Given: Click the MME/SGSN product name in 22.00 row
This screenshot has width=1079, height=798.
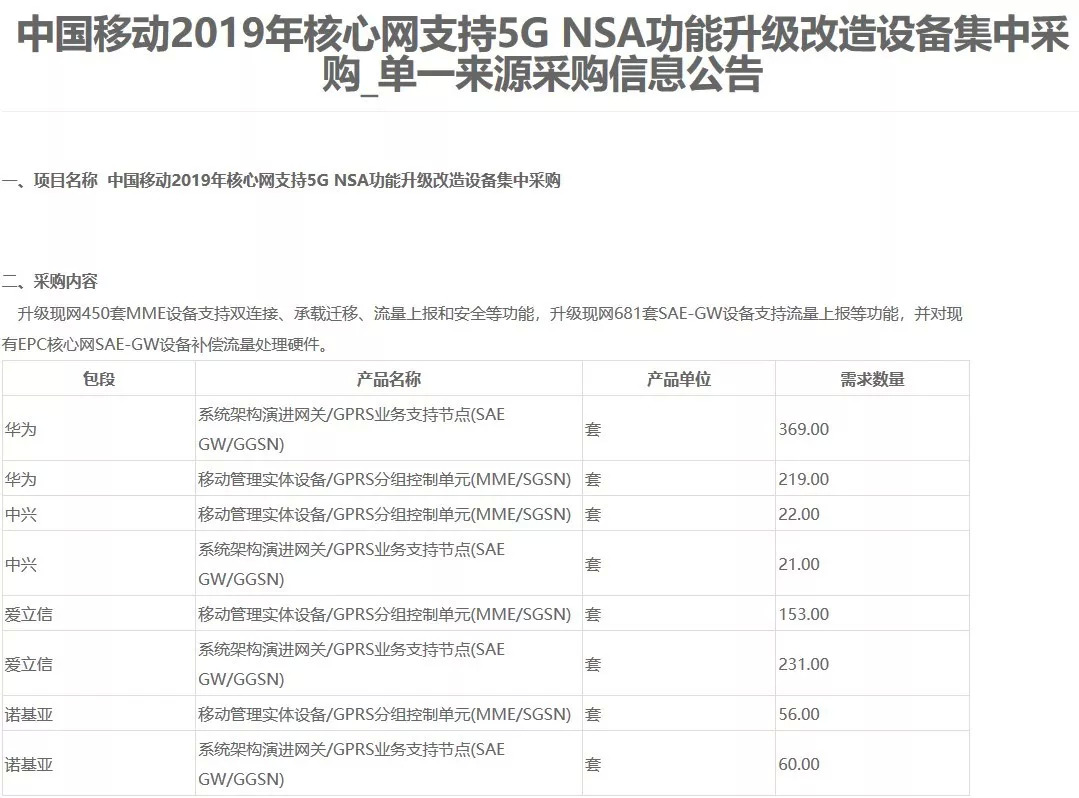Looking at the screenshot, I should pyautogui.click(x=385, y=514).
